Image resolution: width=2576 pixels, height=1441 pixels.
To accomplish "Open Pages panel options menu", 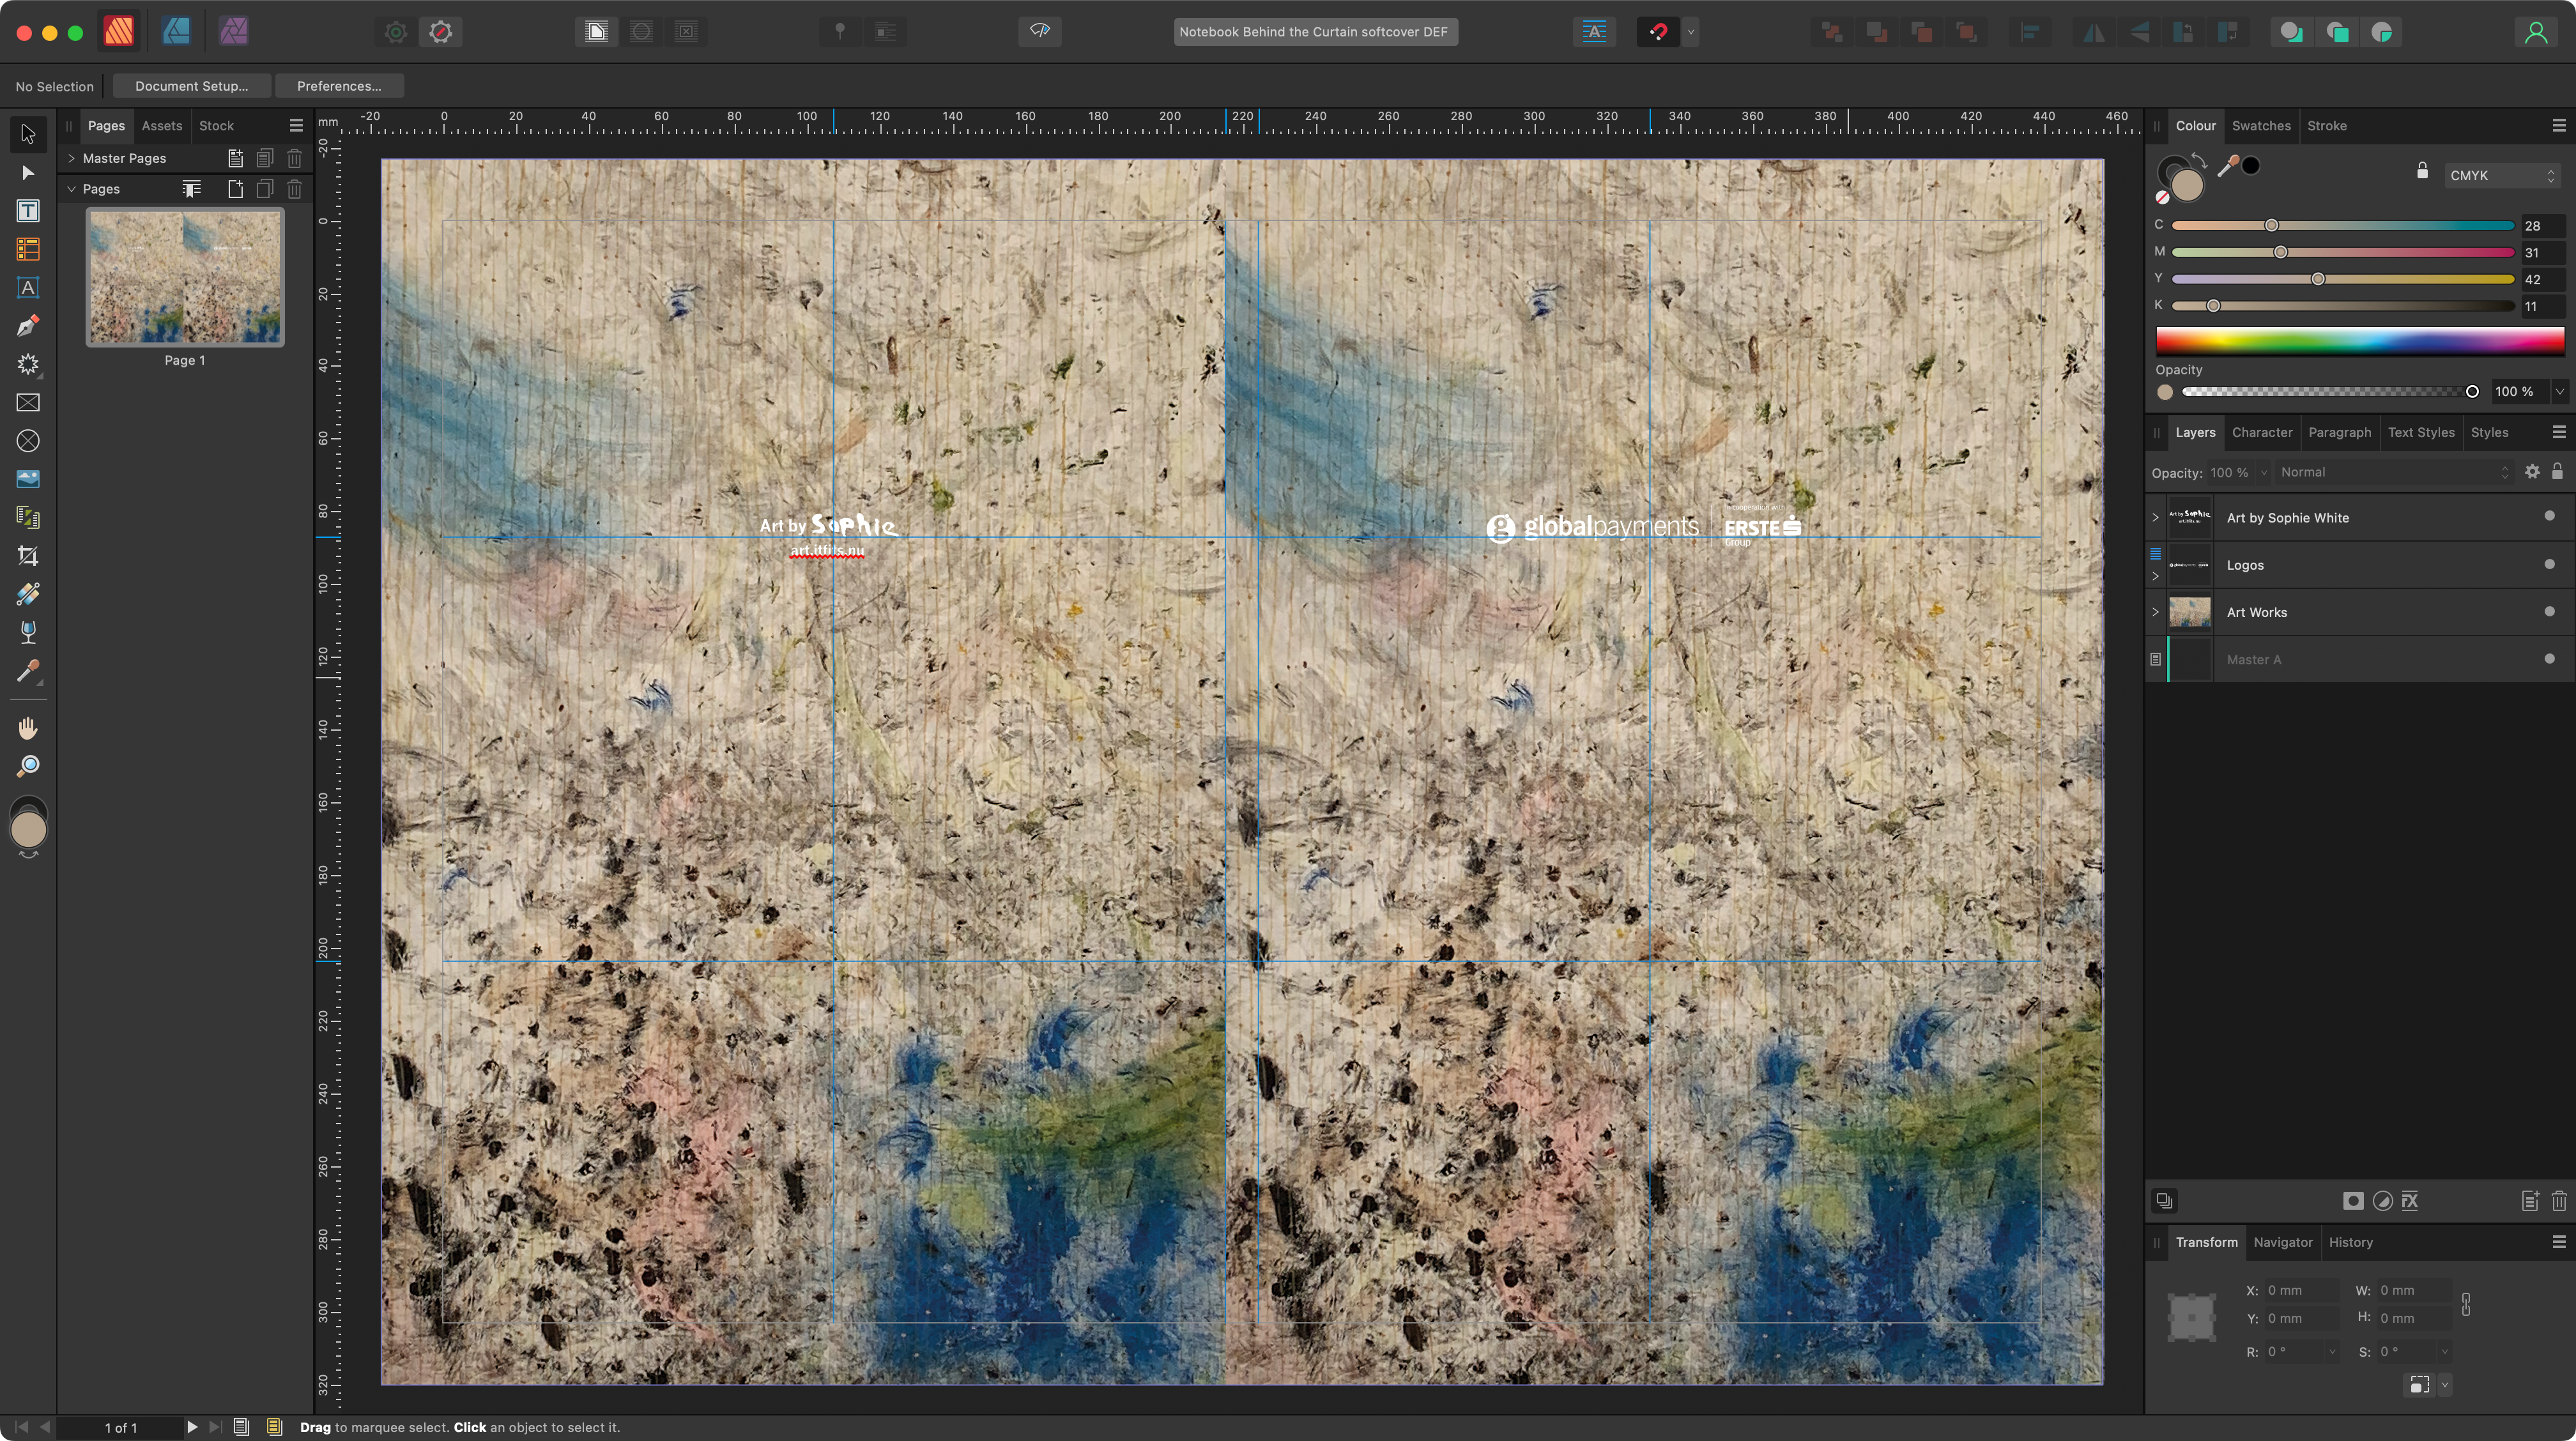I will tap(296, 125).
